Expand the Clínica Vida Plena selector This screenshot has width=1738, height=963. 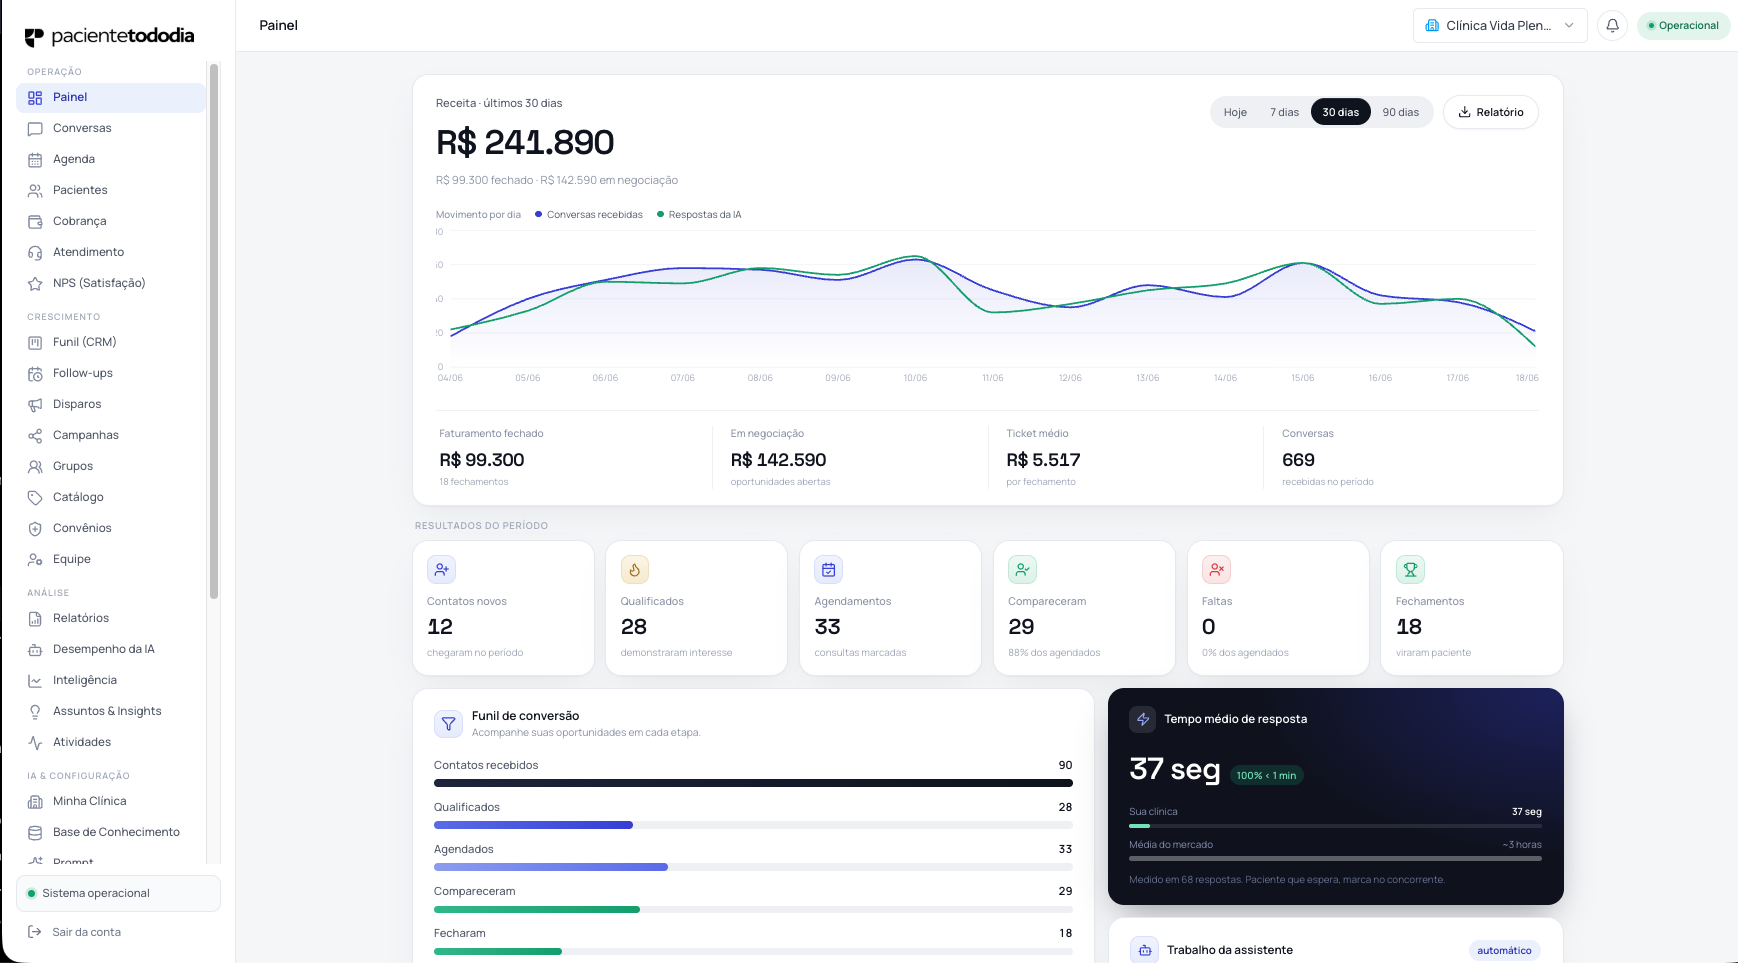coord(1500,26)
